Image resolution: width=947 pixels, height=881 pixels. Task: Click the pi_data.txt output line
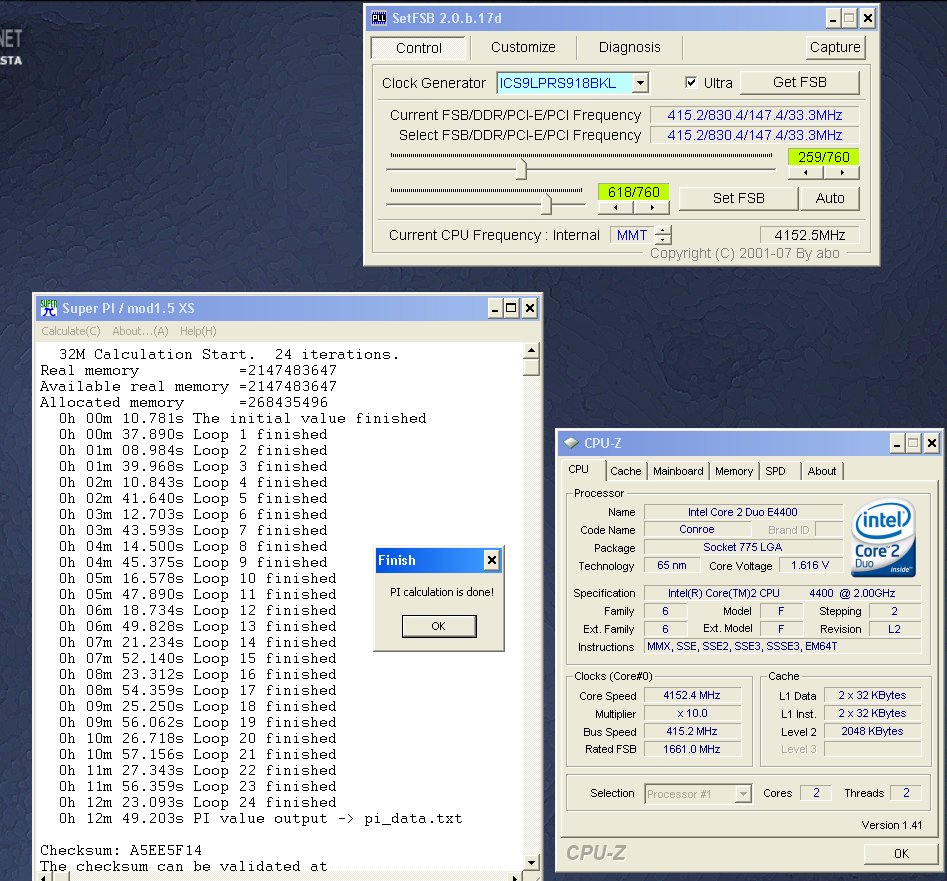260,819
